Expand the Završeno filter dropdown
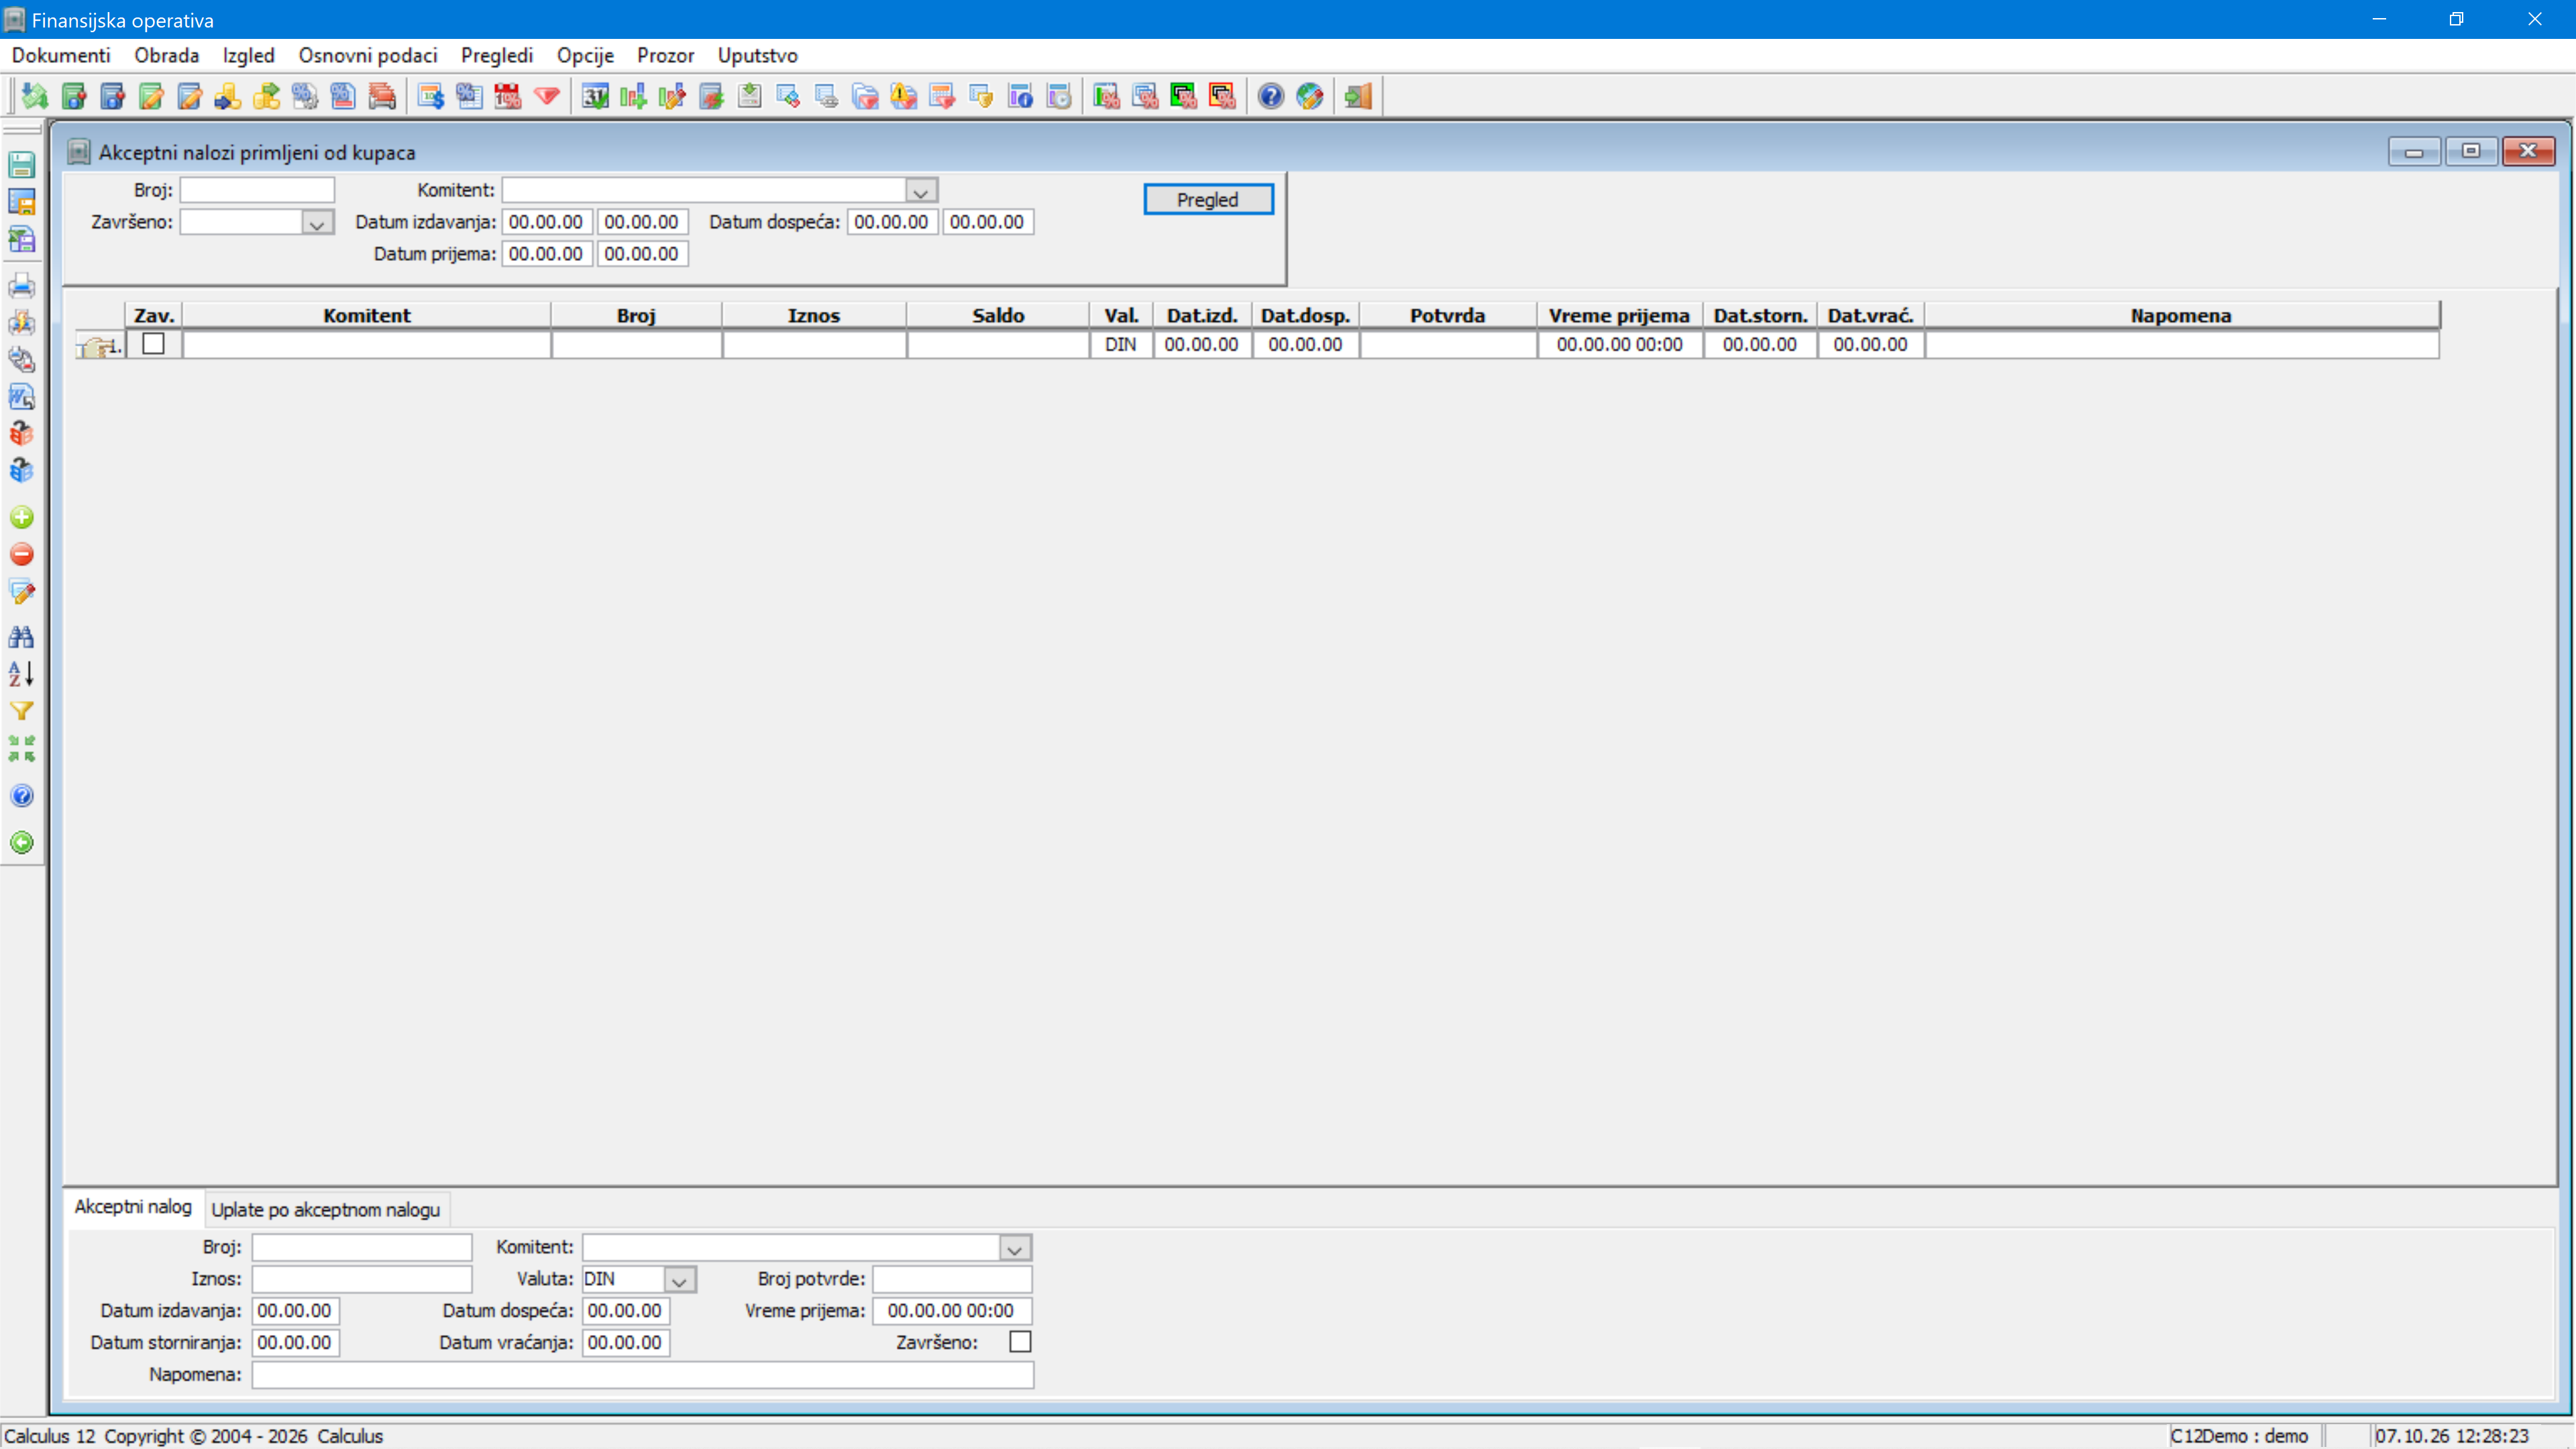This screenshot has width=2576, height=1449. (317, 223)
